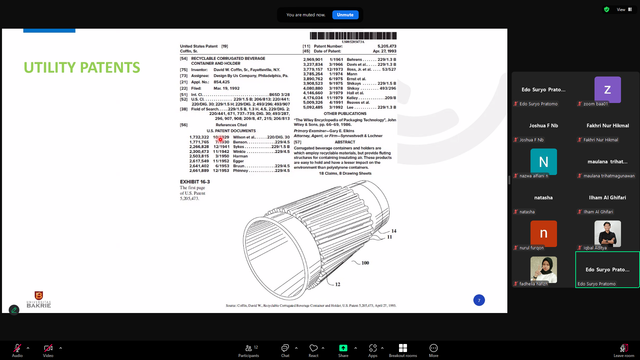Open the Apps icon
The height and width of the screenshot is (360, 640).
(x=373, y=348)
